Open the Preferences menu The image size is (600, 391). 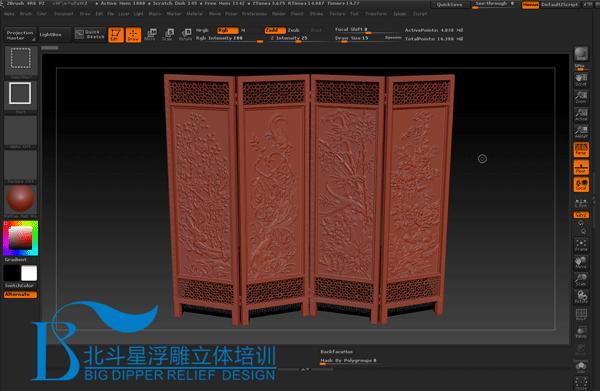coord(254,14)
